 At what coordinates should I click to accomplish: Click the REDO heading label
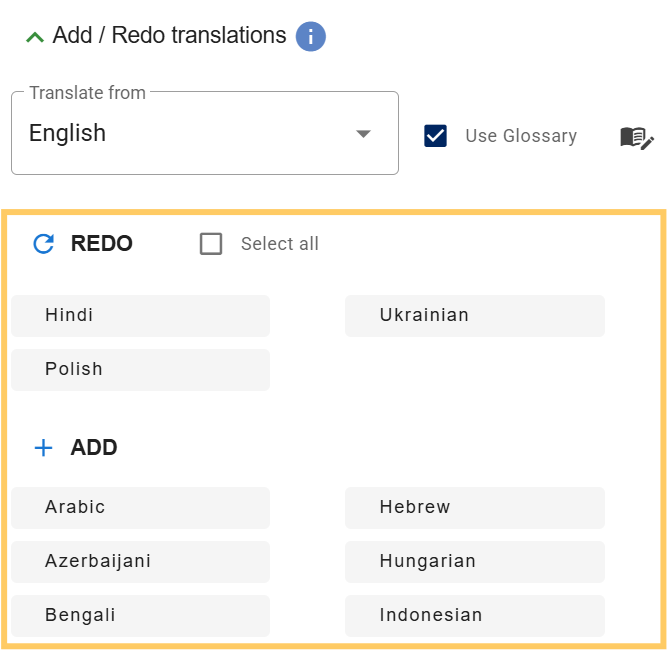[x=102, y=244]
